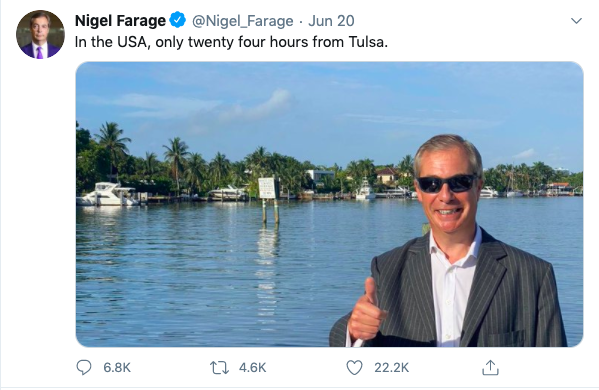Click the 4.6K retweets count
Image resolution: width=599 pixels, height=390 pixels.
(252, 367)
